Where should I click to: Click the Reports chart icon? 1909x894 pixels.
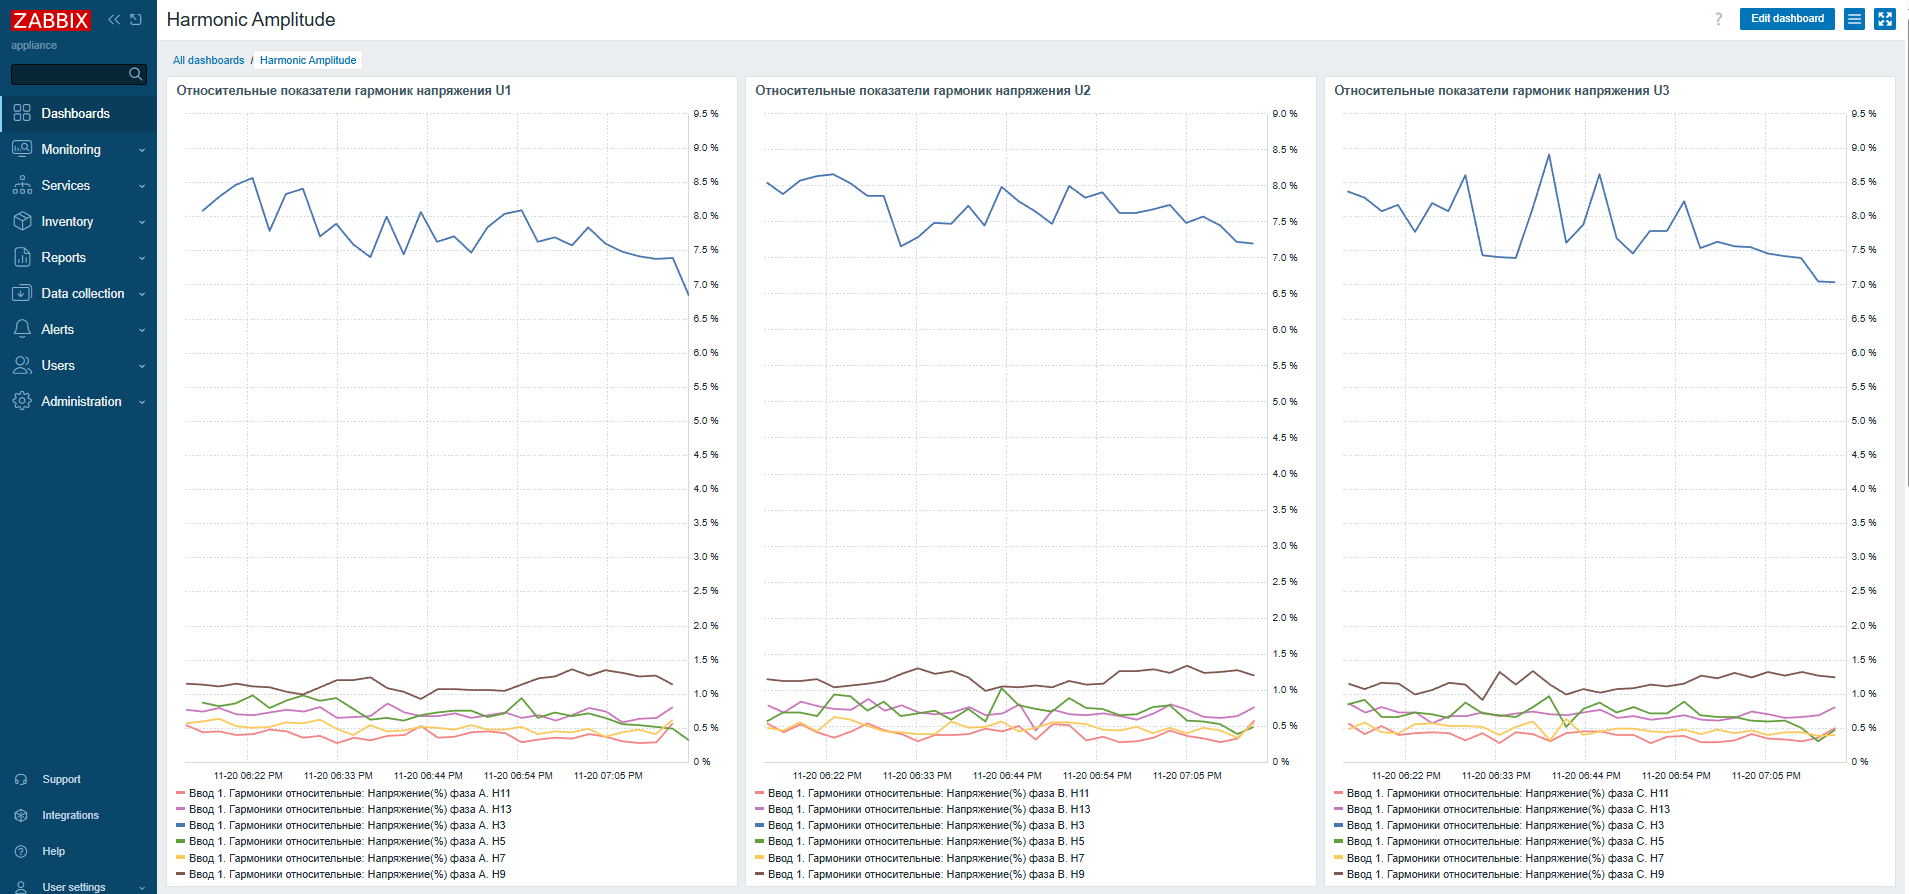coord(22,257)
